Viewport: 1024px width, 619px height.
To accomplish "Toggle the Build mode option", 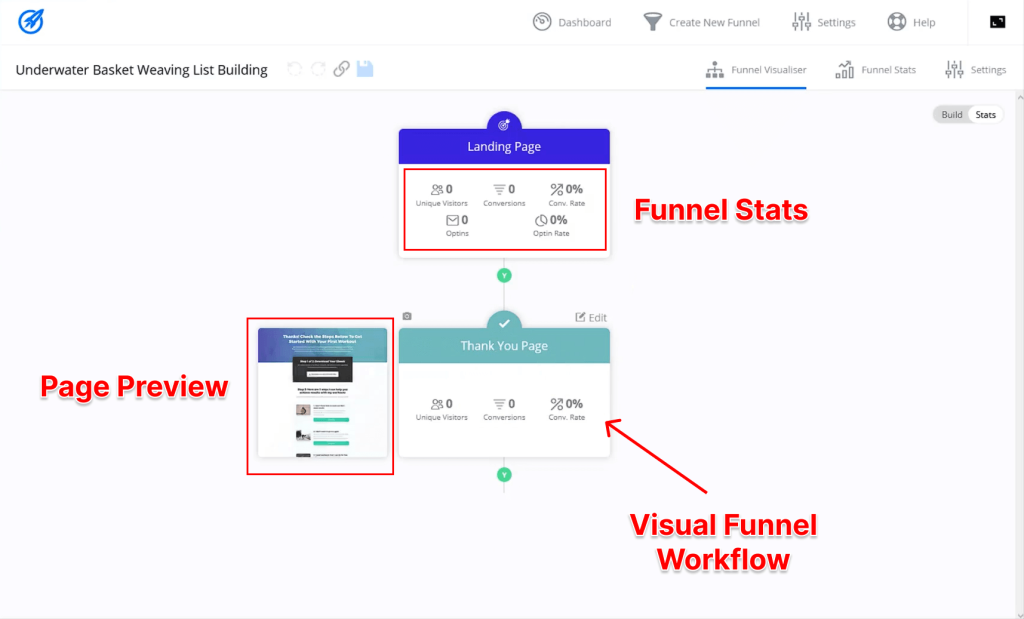I will (951, 114).
